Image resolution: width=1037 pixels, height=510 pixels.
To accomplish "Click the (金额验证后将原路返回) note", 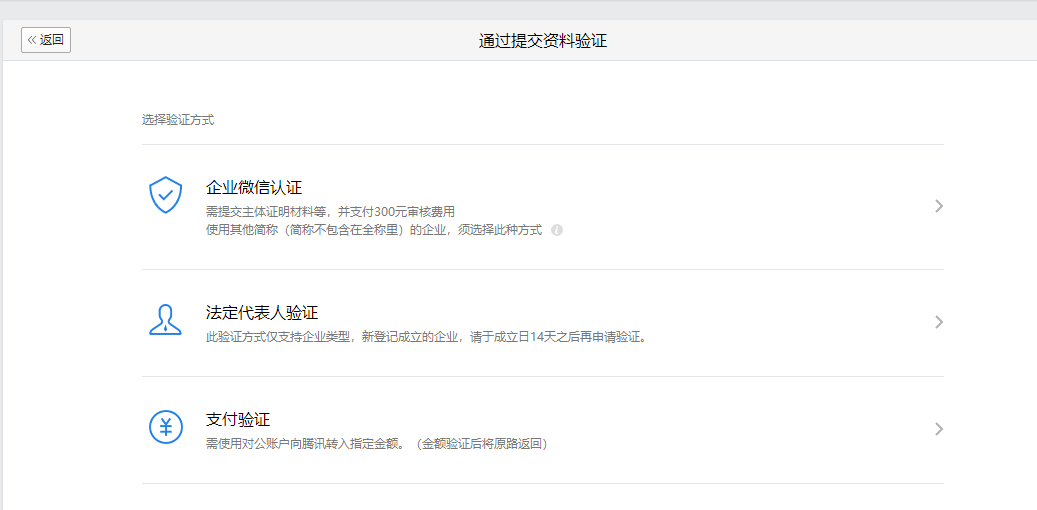I will pyautogui.click(x=481, y=443).
